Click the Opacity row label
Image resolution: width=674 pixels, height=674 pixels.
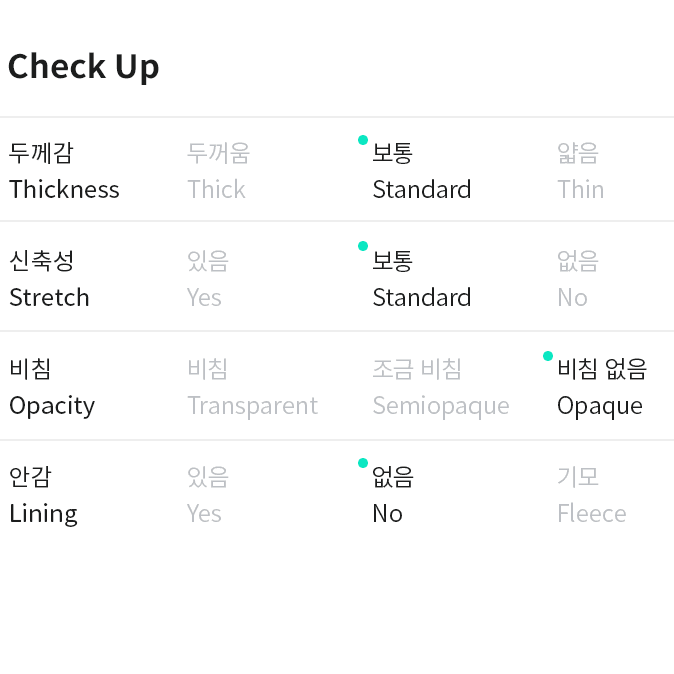[x=52, y=387]
